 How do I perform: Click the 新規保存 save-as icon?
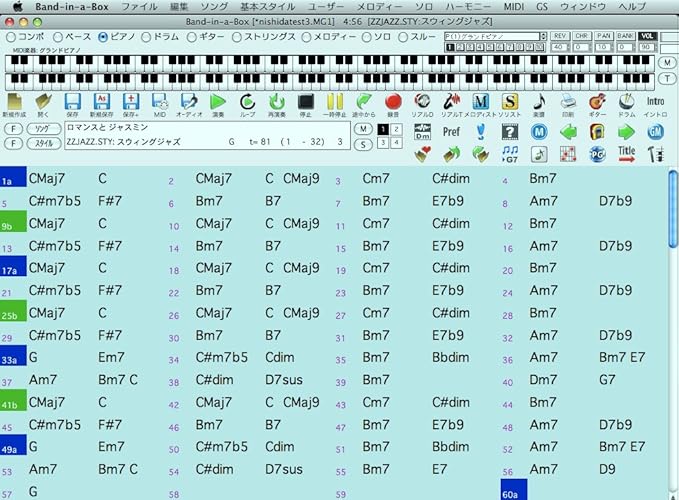[101, 105]
